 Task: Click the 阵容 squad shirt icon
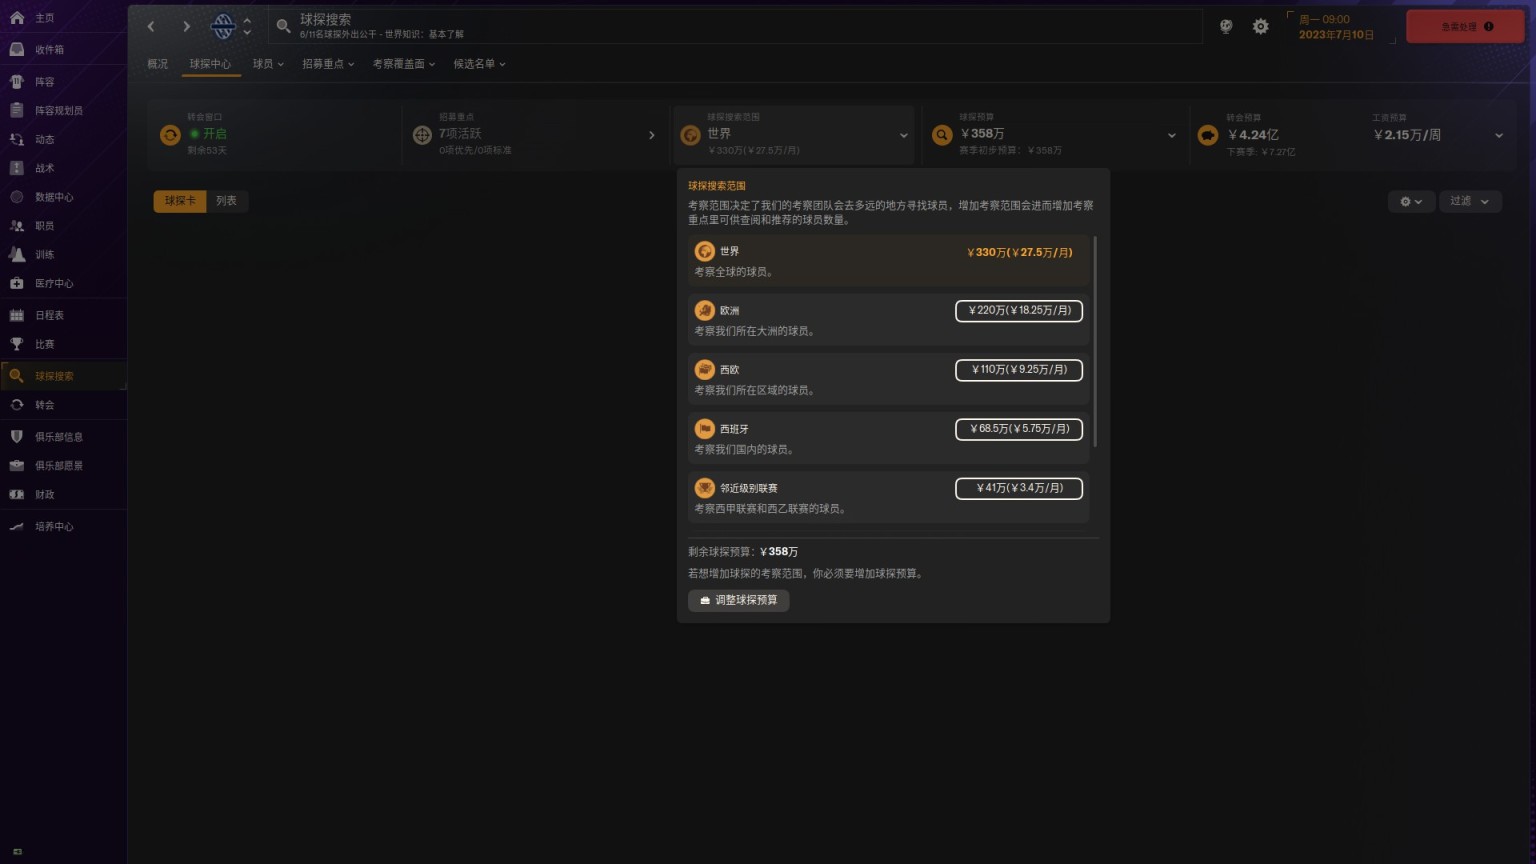[x=16, y=82]
